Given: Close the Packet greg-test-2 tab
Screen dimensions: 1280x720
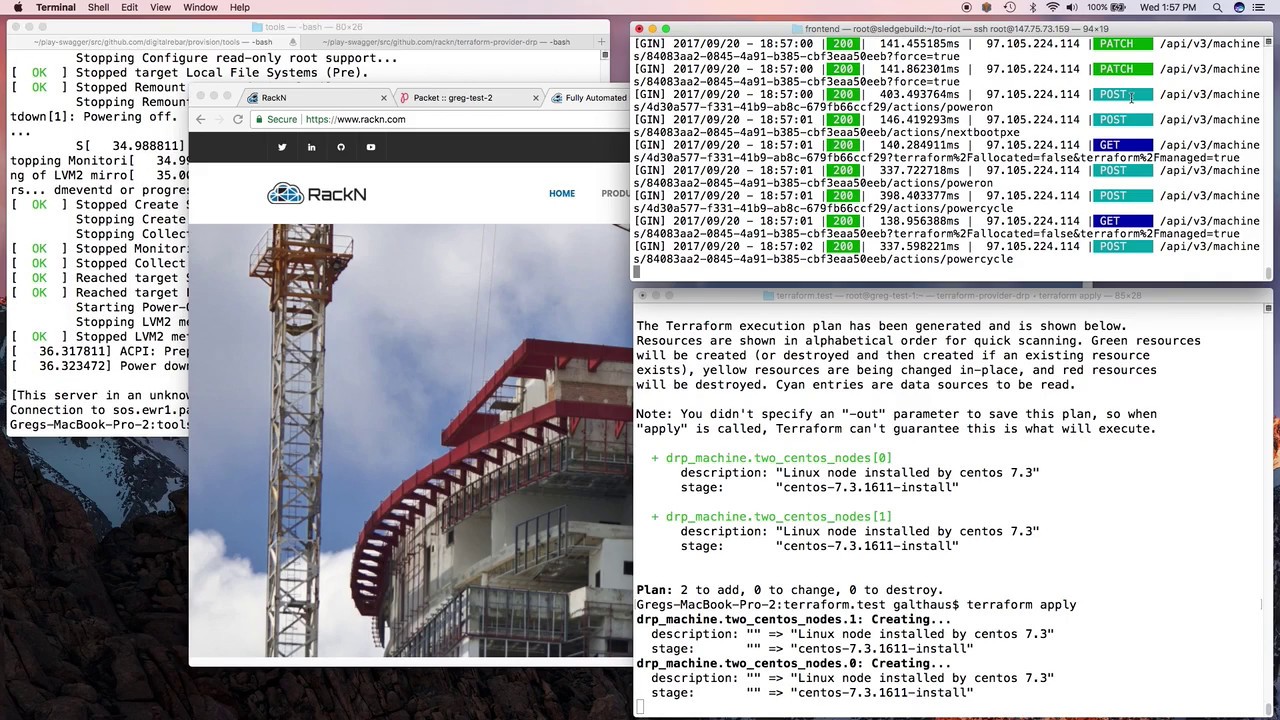Looking at the screenshot, I should [x=536, y=98].
